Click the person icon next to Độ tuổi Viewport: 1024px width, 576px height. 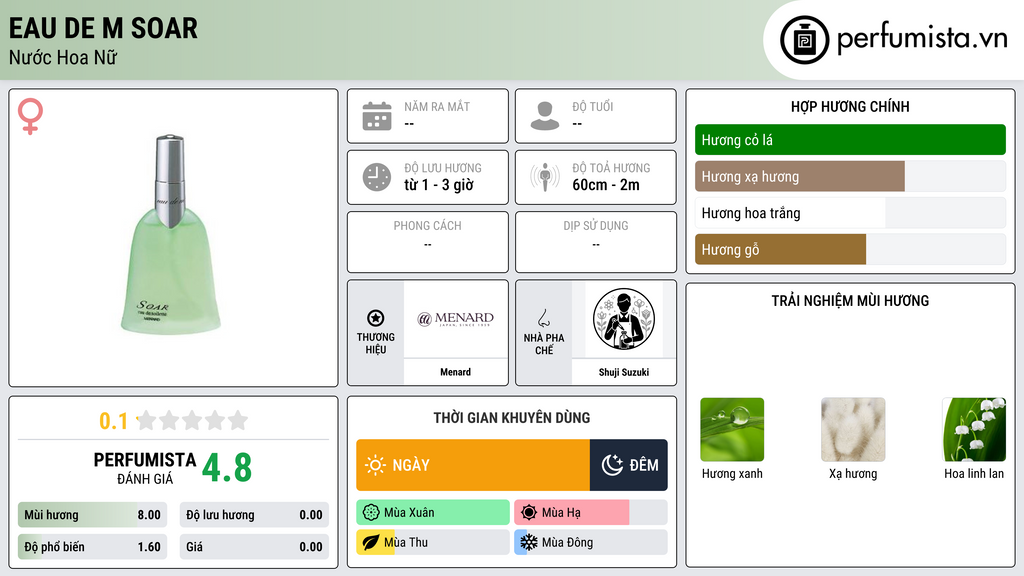tap(545, 116)
